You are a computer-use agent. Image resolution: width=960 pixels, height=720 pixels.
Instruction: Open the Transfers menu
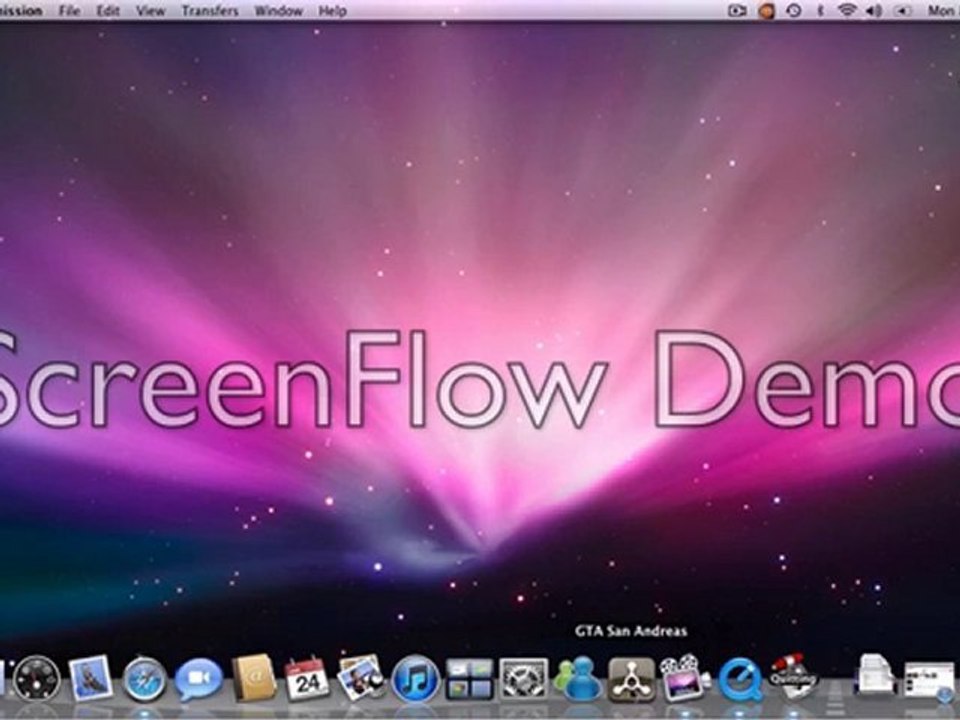(x=209, y=11)
